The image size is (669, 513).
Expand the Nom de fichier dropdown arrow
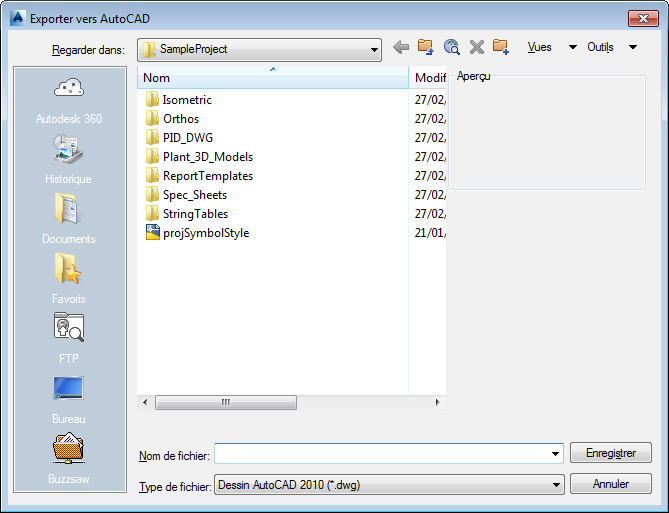(x=555, y=454)
